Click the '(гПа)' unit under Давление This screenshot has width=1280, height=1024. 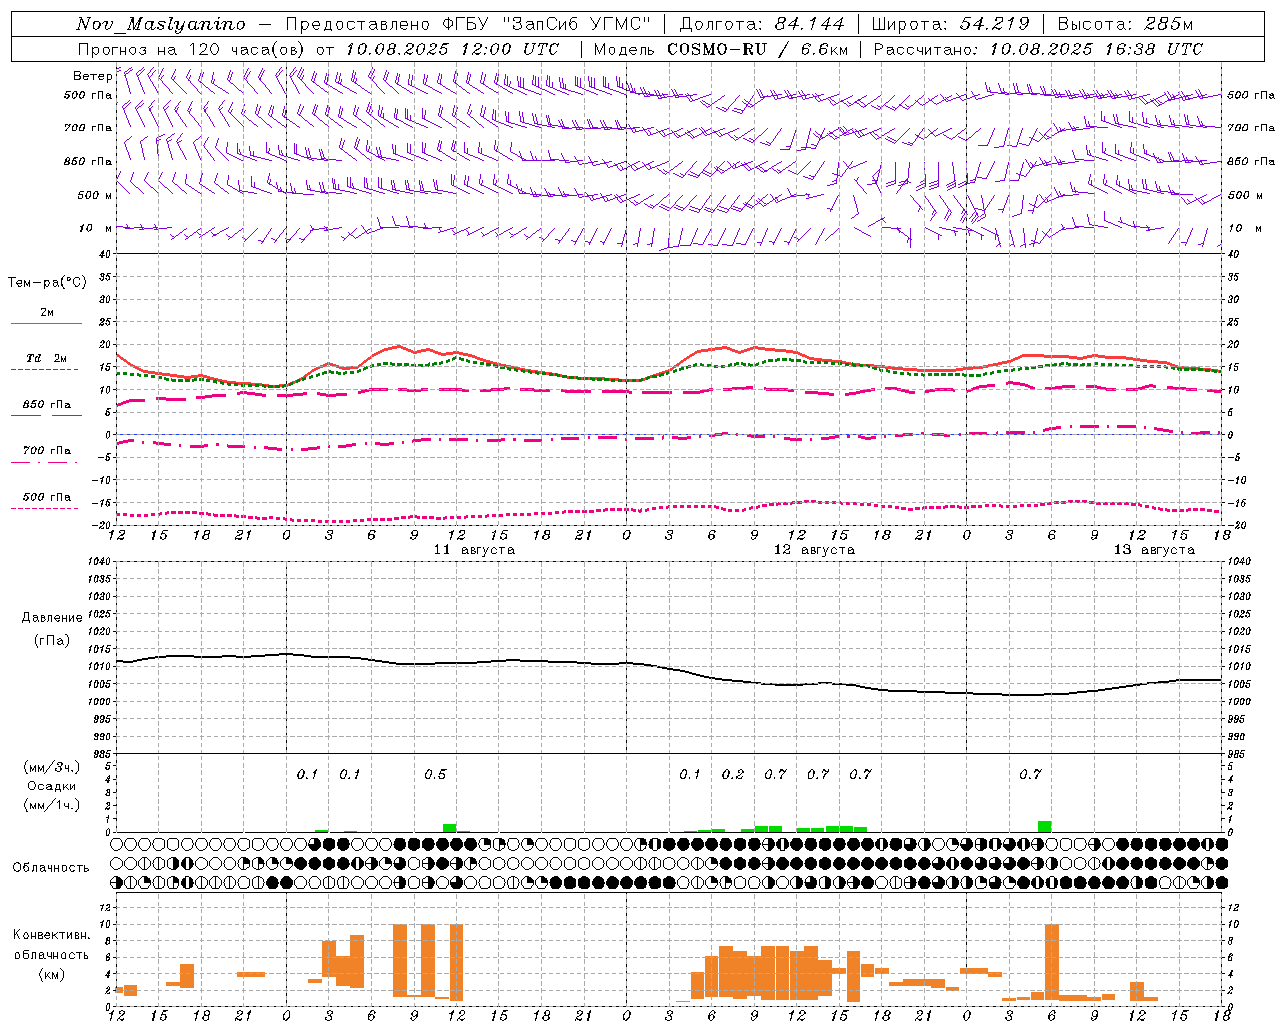pos(52,641)
